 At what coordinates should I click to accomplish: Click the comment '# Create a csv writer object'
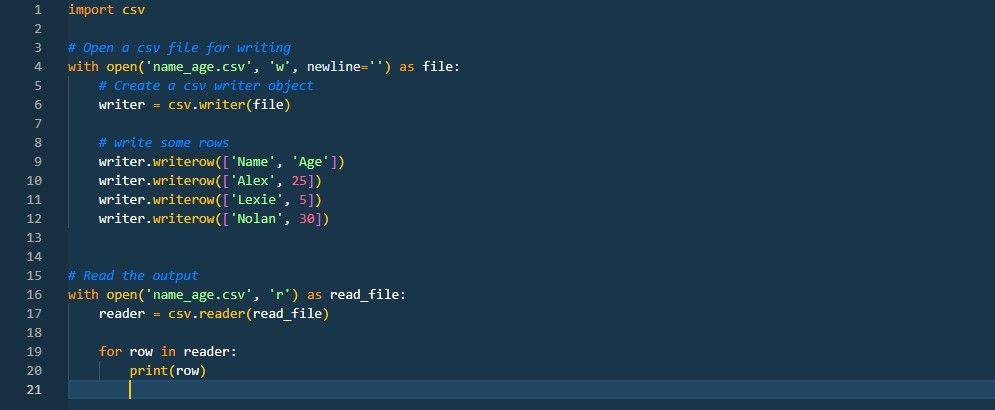tap(206, 86)
